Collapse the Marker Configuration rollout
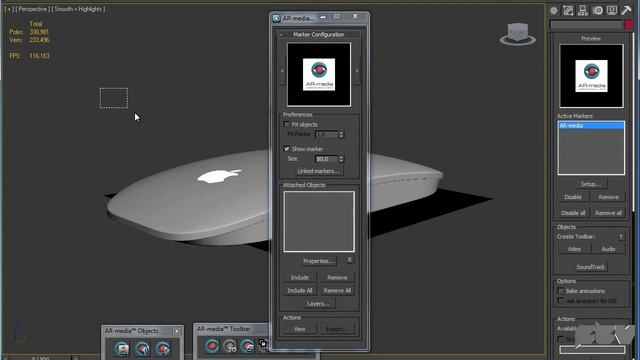Viewport: 640px width, 360px height. pyautogui.click(x=318, y=35)
